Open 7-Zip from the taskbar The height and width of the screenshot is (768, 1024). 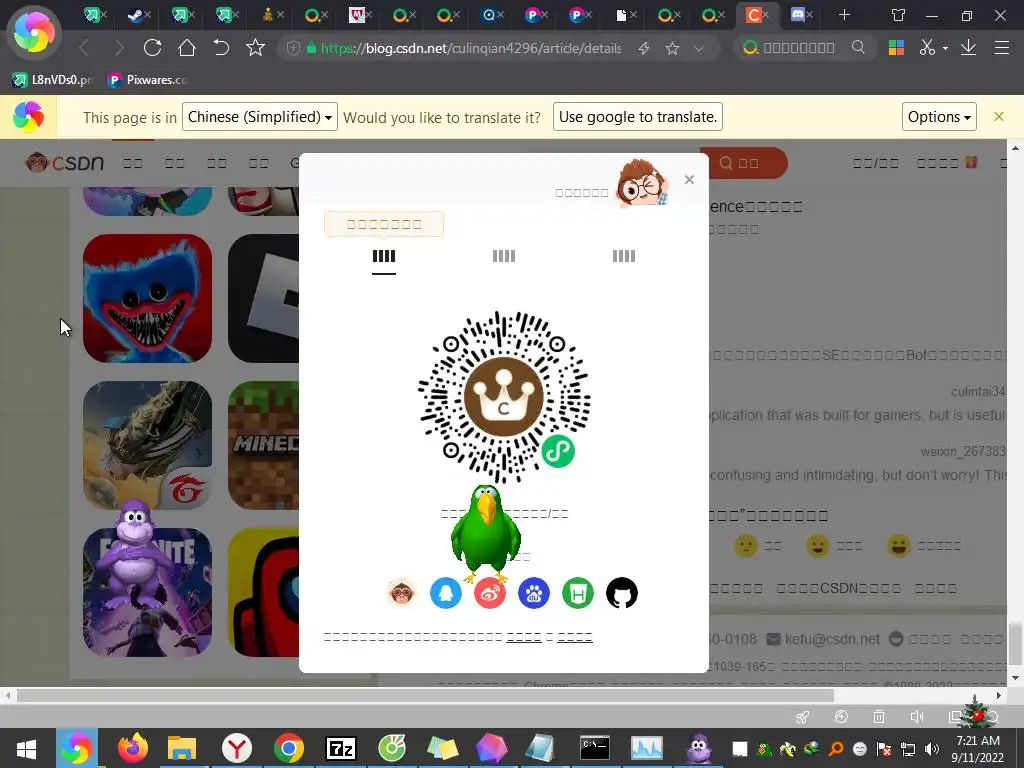[341, 748]
